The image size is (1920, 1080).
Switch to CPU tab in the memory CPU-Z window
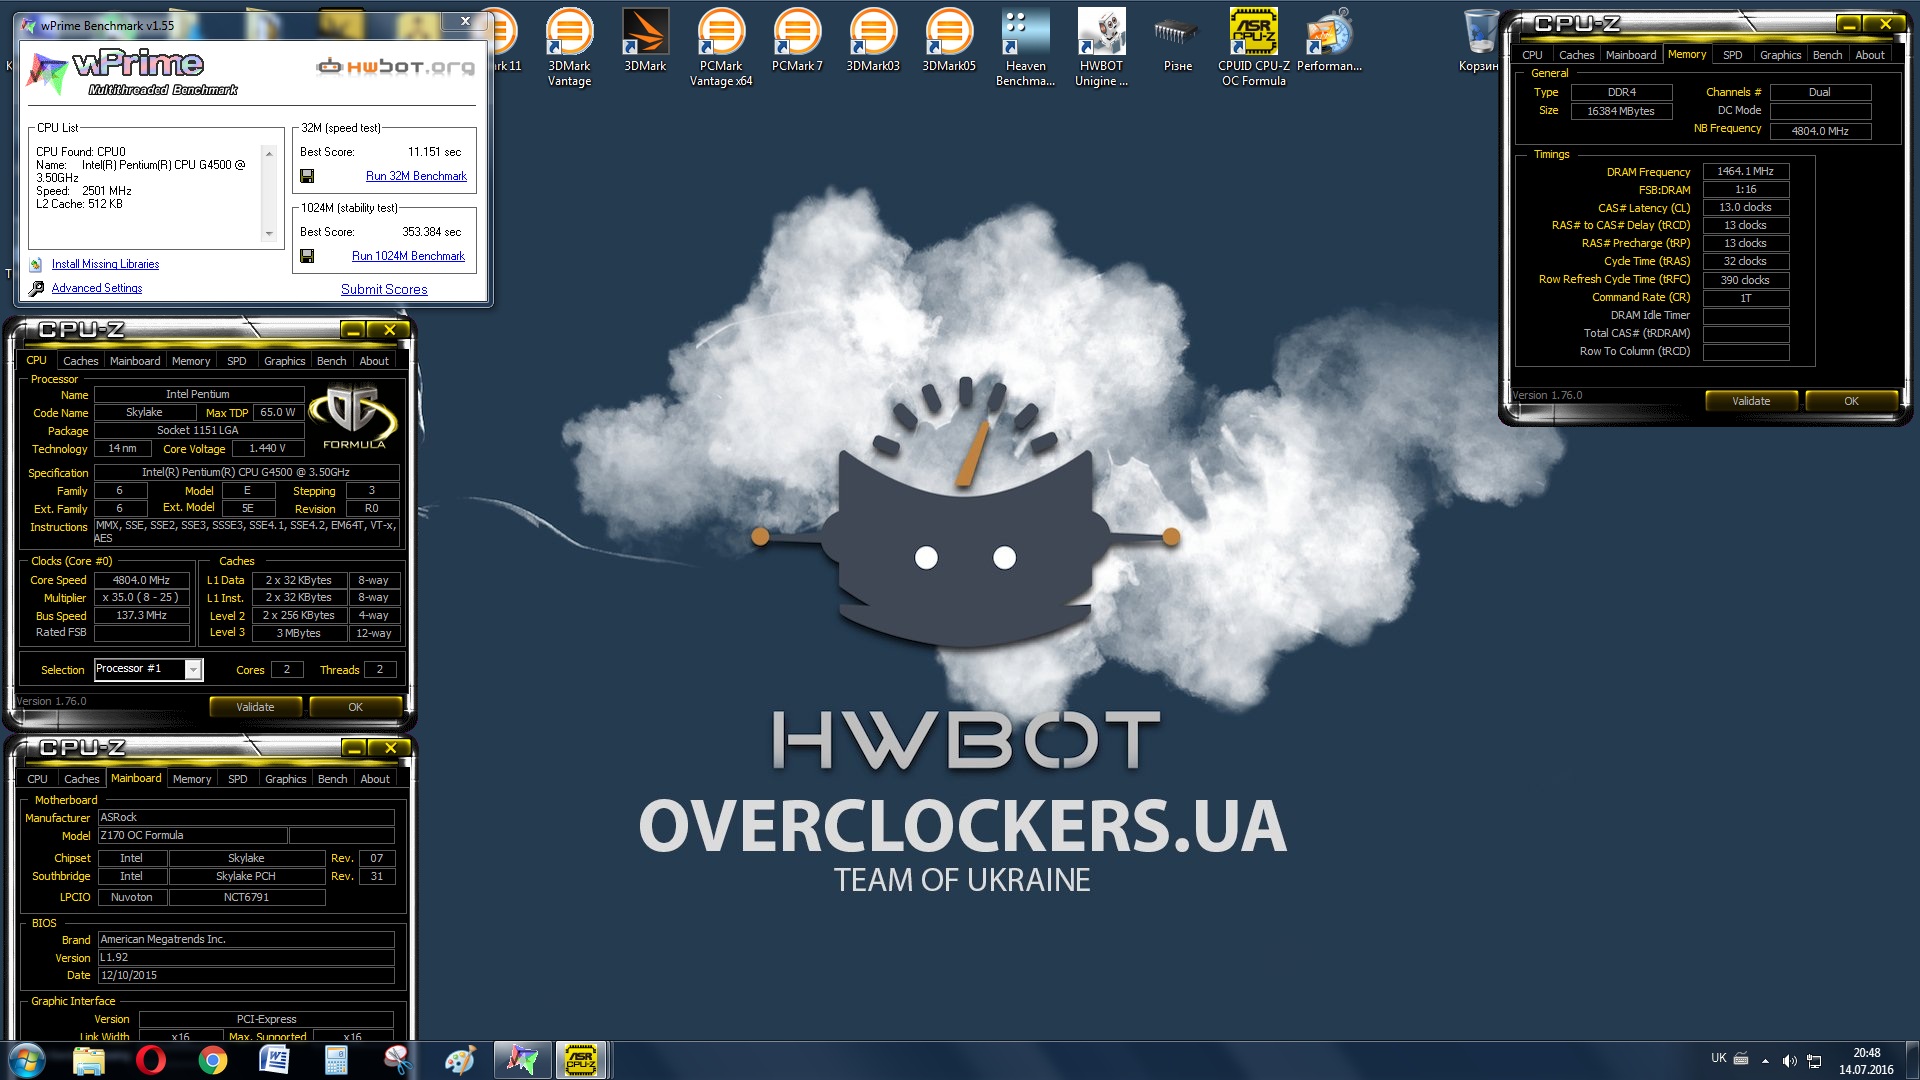pyautogui.click(x=1532, y=55)
